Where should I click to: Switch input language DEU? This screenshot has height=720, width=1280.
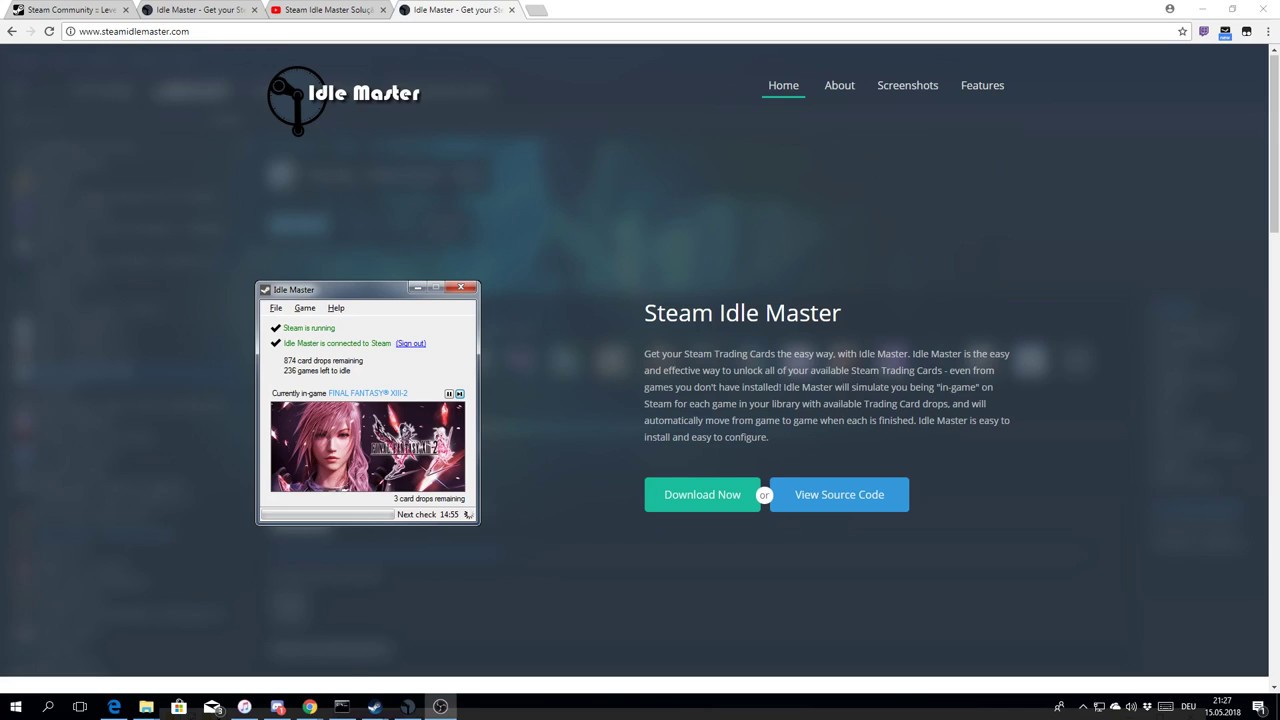[x=1188, y=707]
